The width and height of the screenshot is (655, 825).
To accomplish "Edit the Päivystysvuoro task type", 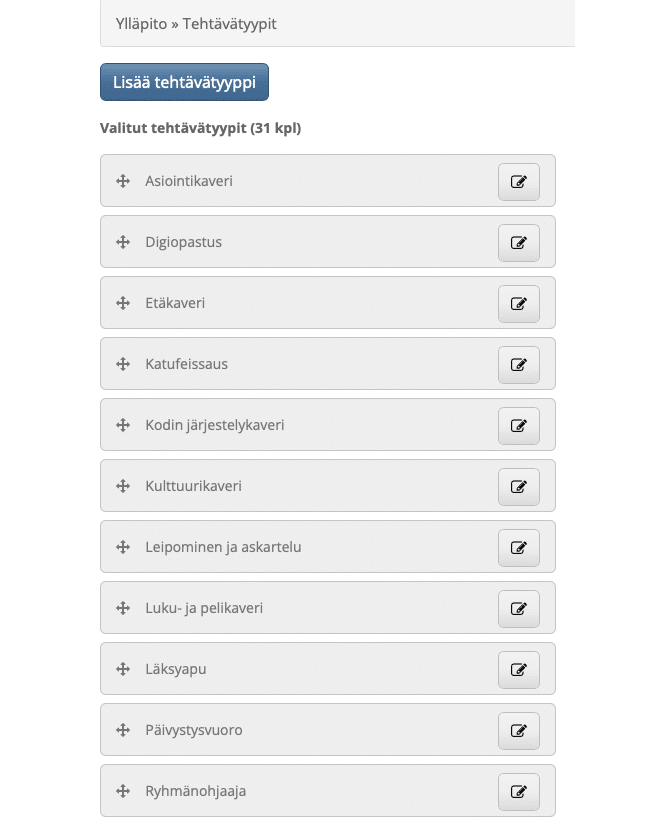I will click(x=518, y=731).
